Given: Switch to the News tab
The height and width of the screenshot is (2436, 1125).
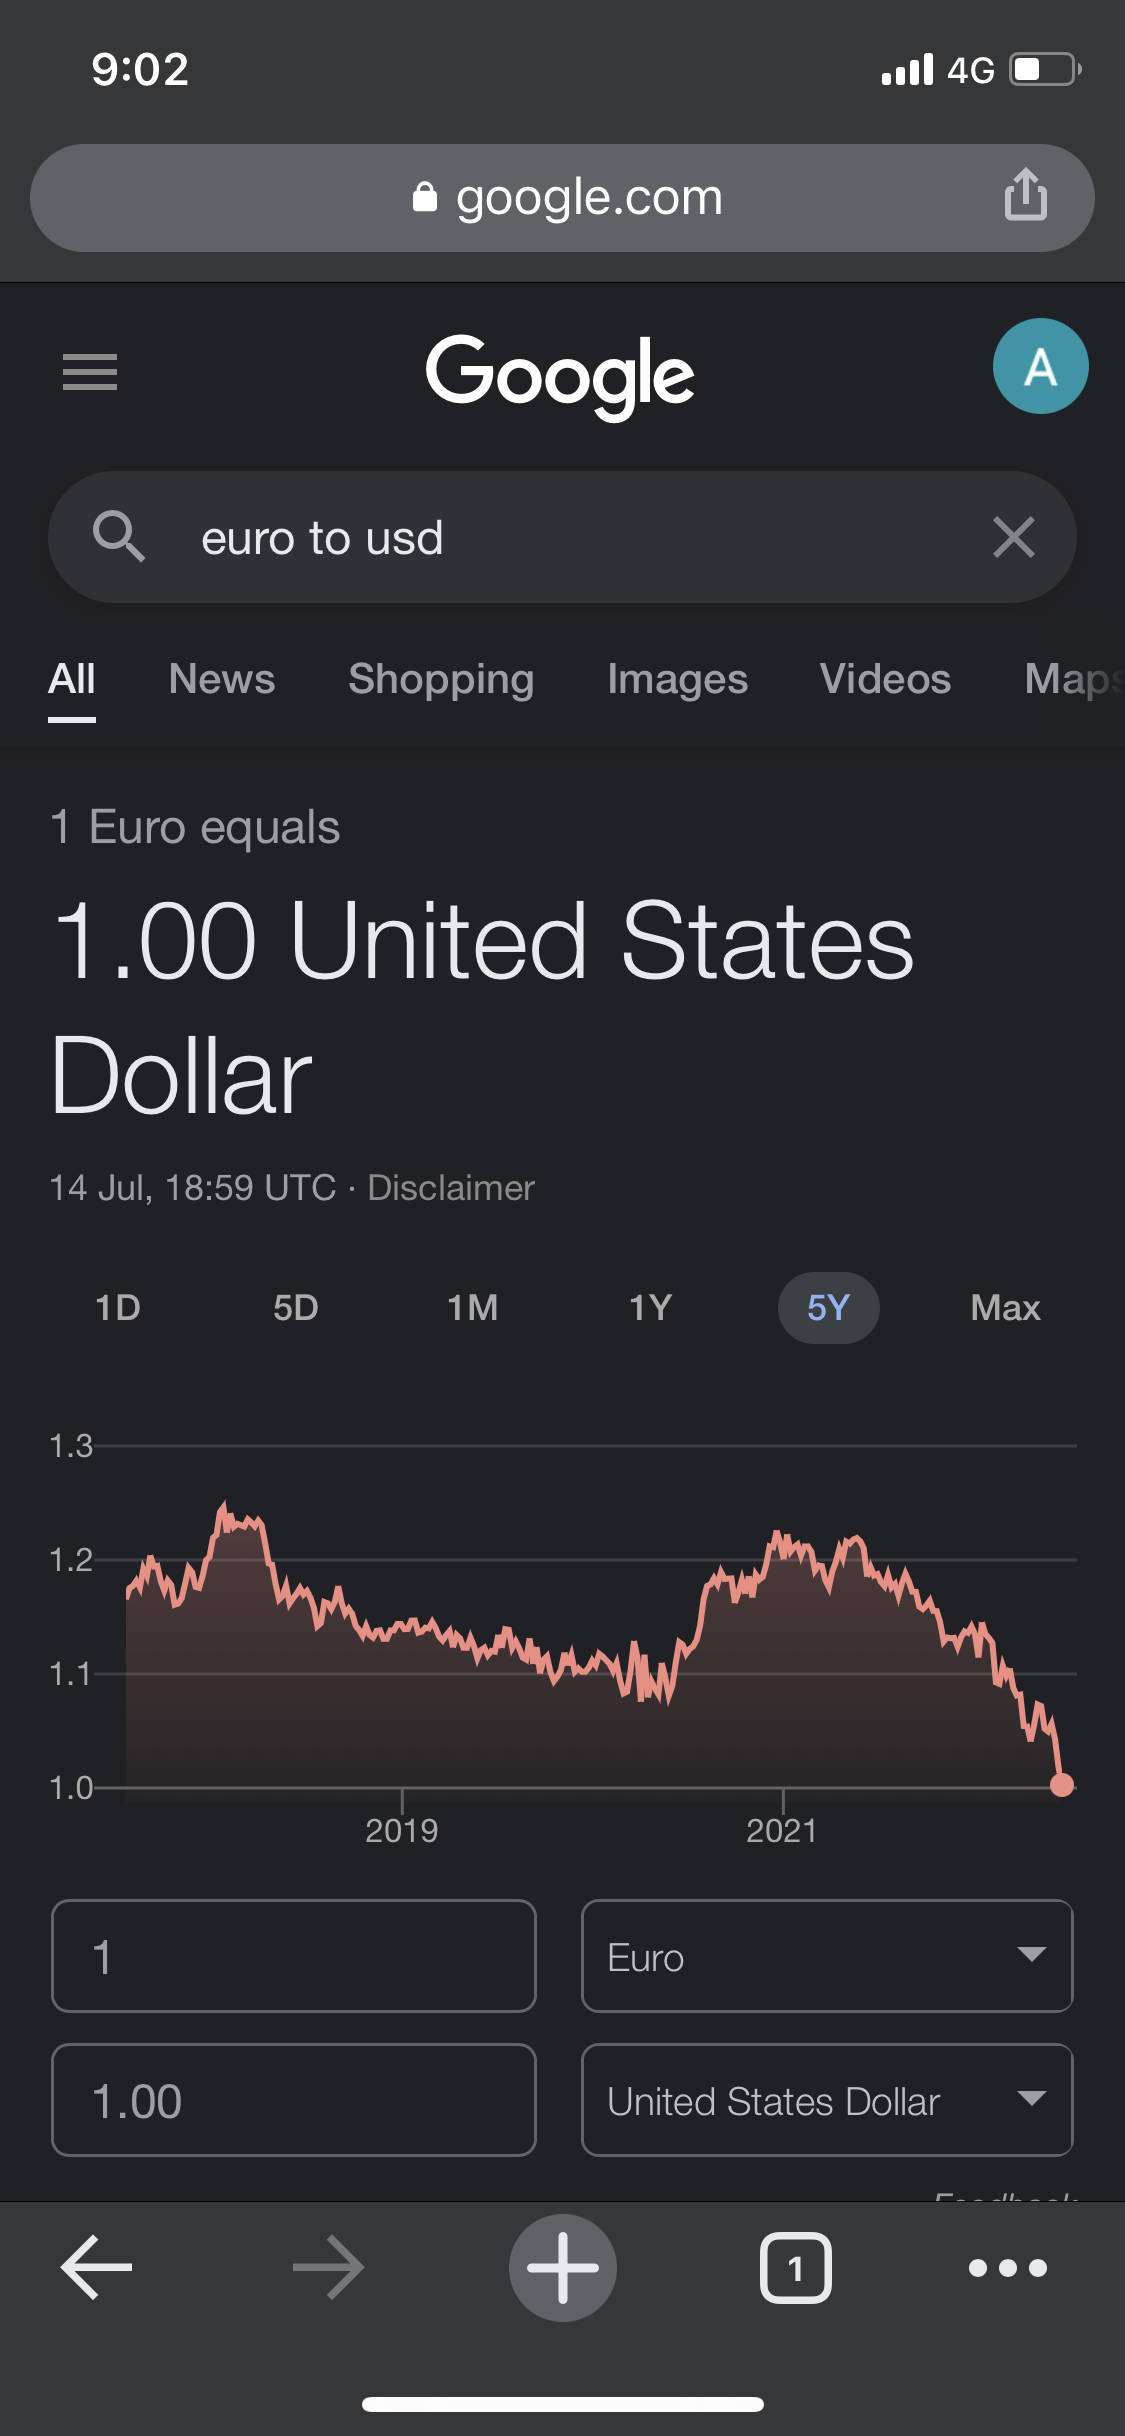Looking at the screenshot, I should pyautogui.click(x=222, y=679).
